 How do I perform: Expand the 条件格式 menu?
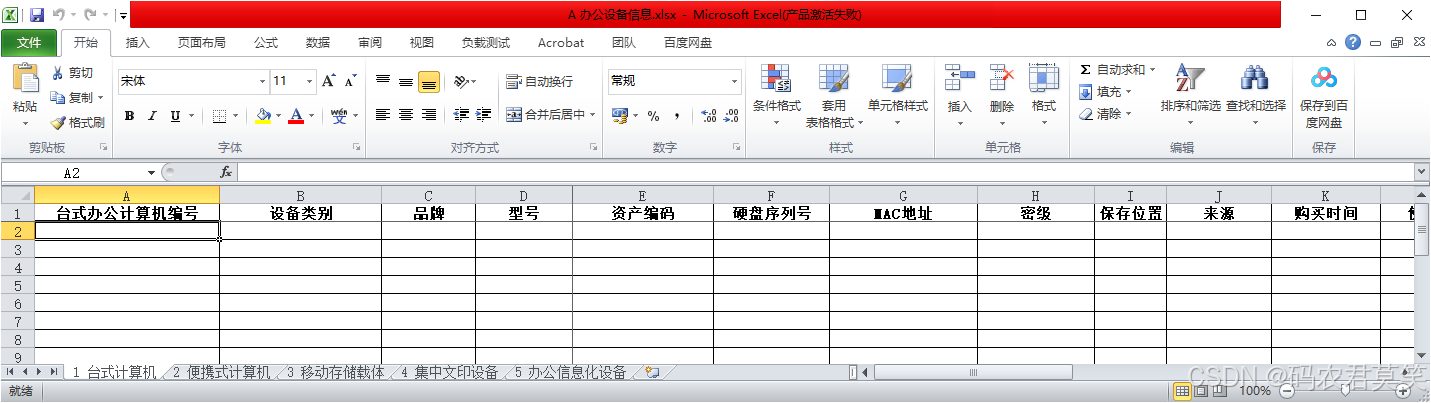[777, 97]
